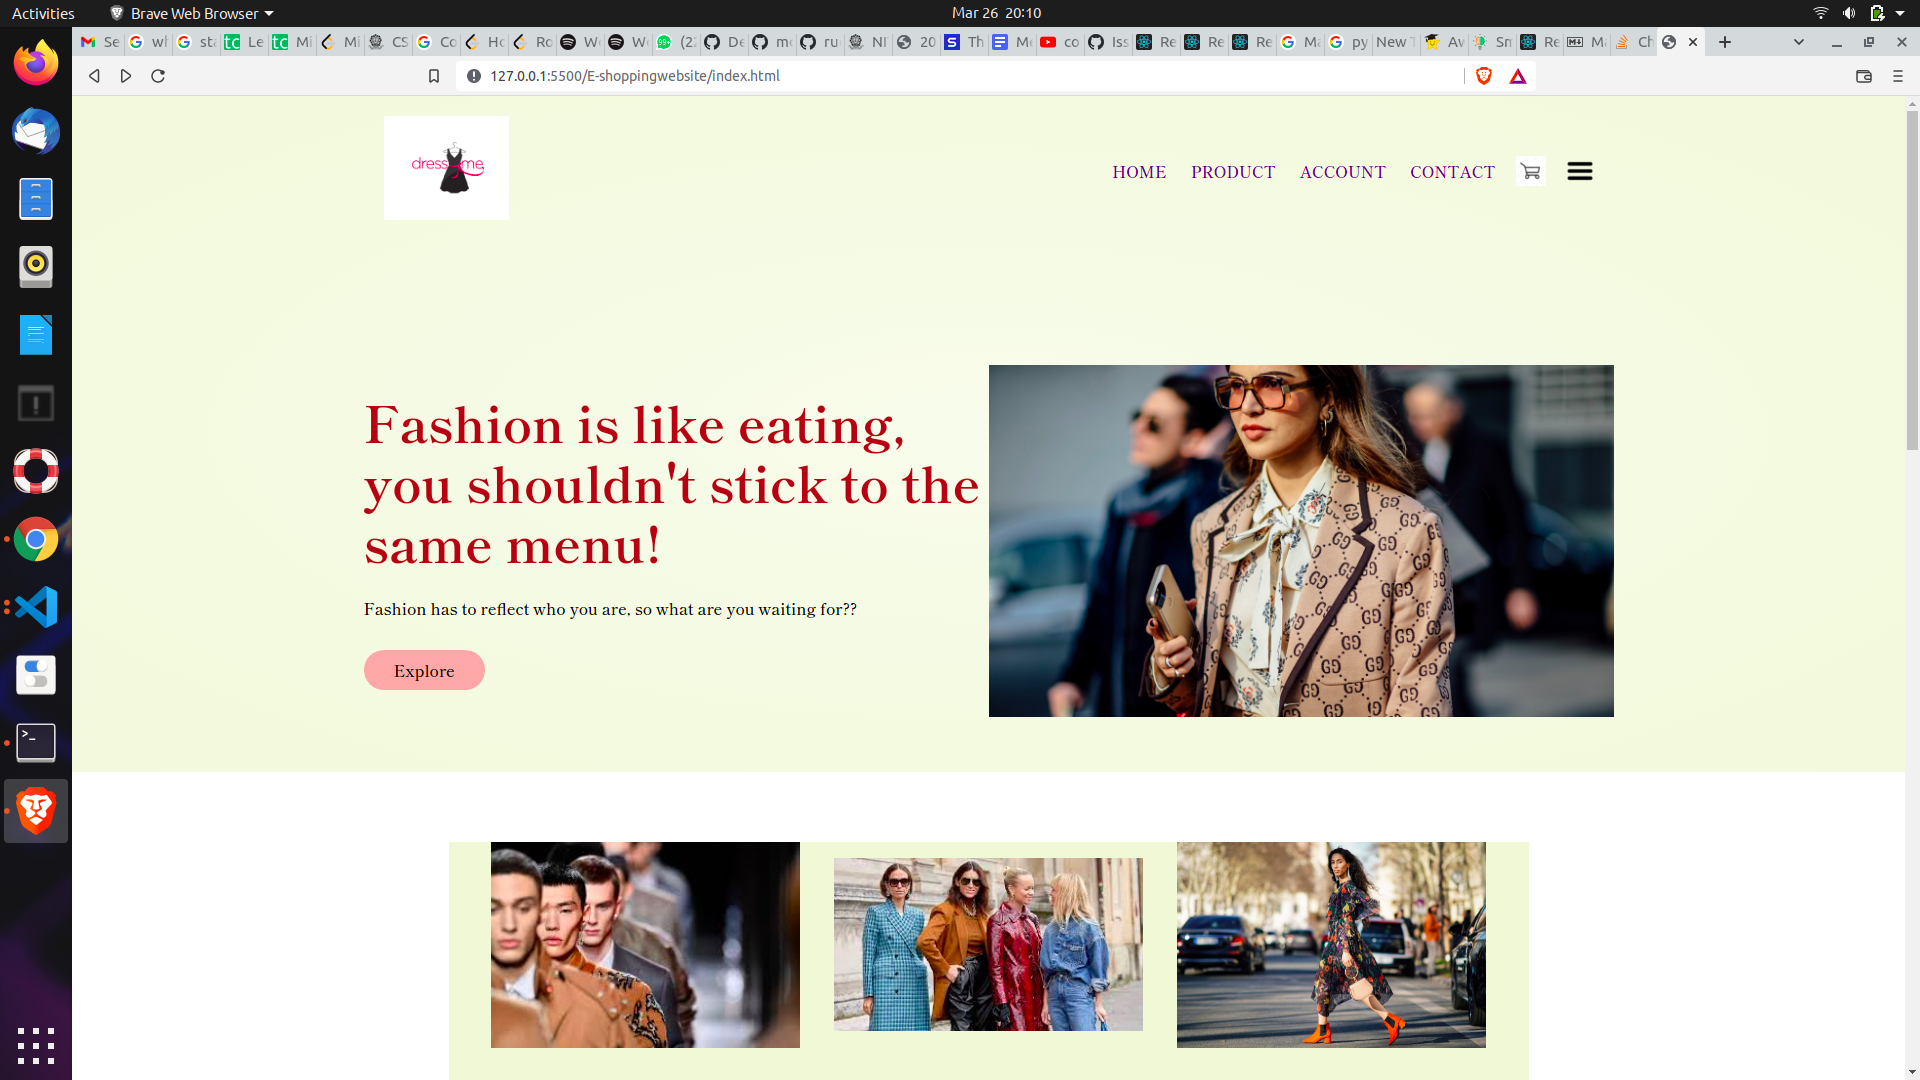Click the Brave Rewards triangle icon
Viewport: 1920px width, 1080px height.
1518,77
